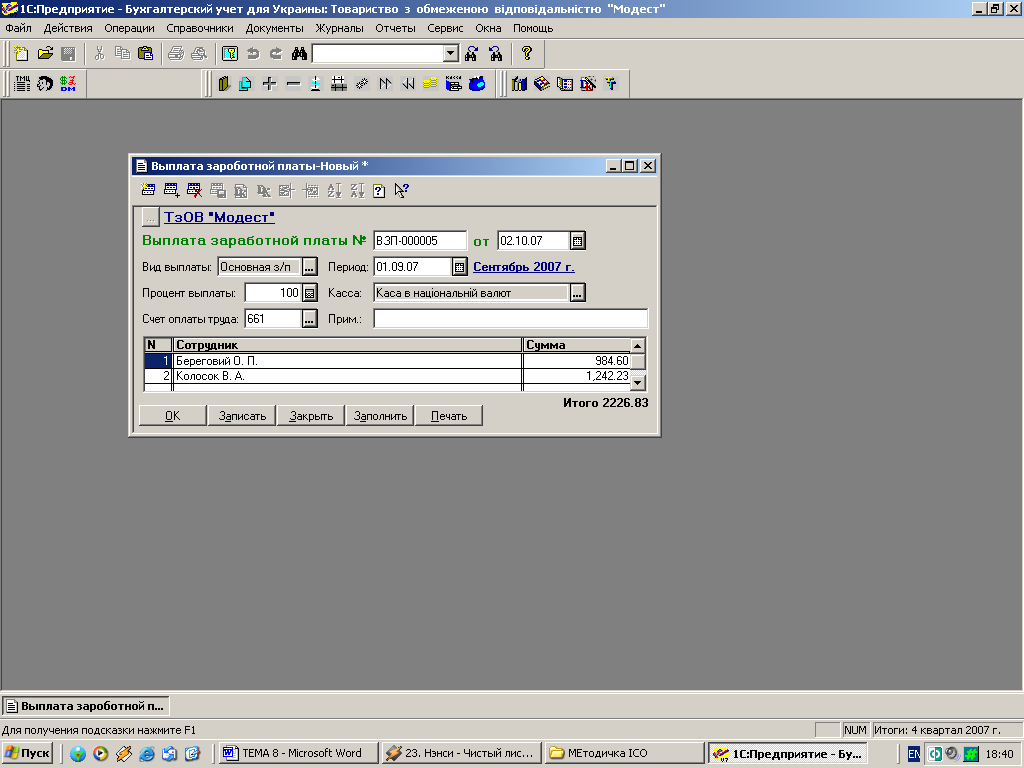Click the sum cell 984.60

tap(577, 360)
